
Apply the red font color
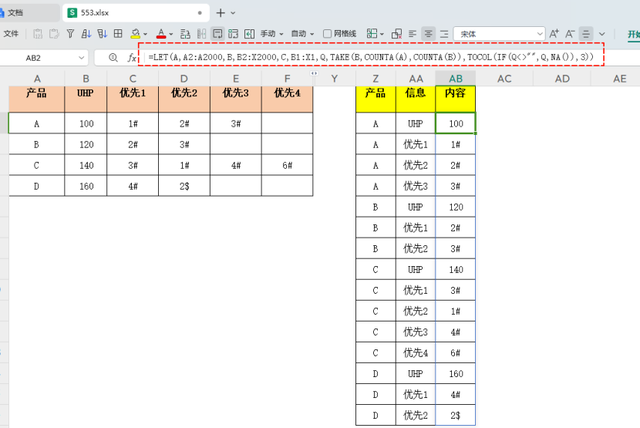click(161, 34)
